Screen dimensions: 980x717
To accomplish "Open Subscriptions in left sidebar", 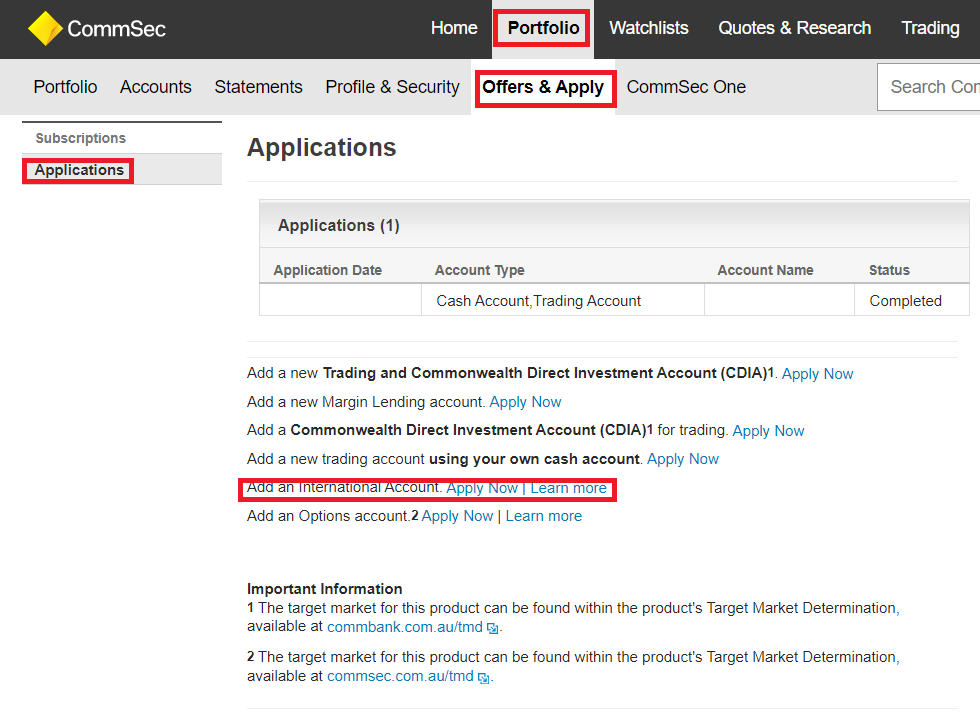I will point(81,138).
